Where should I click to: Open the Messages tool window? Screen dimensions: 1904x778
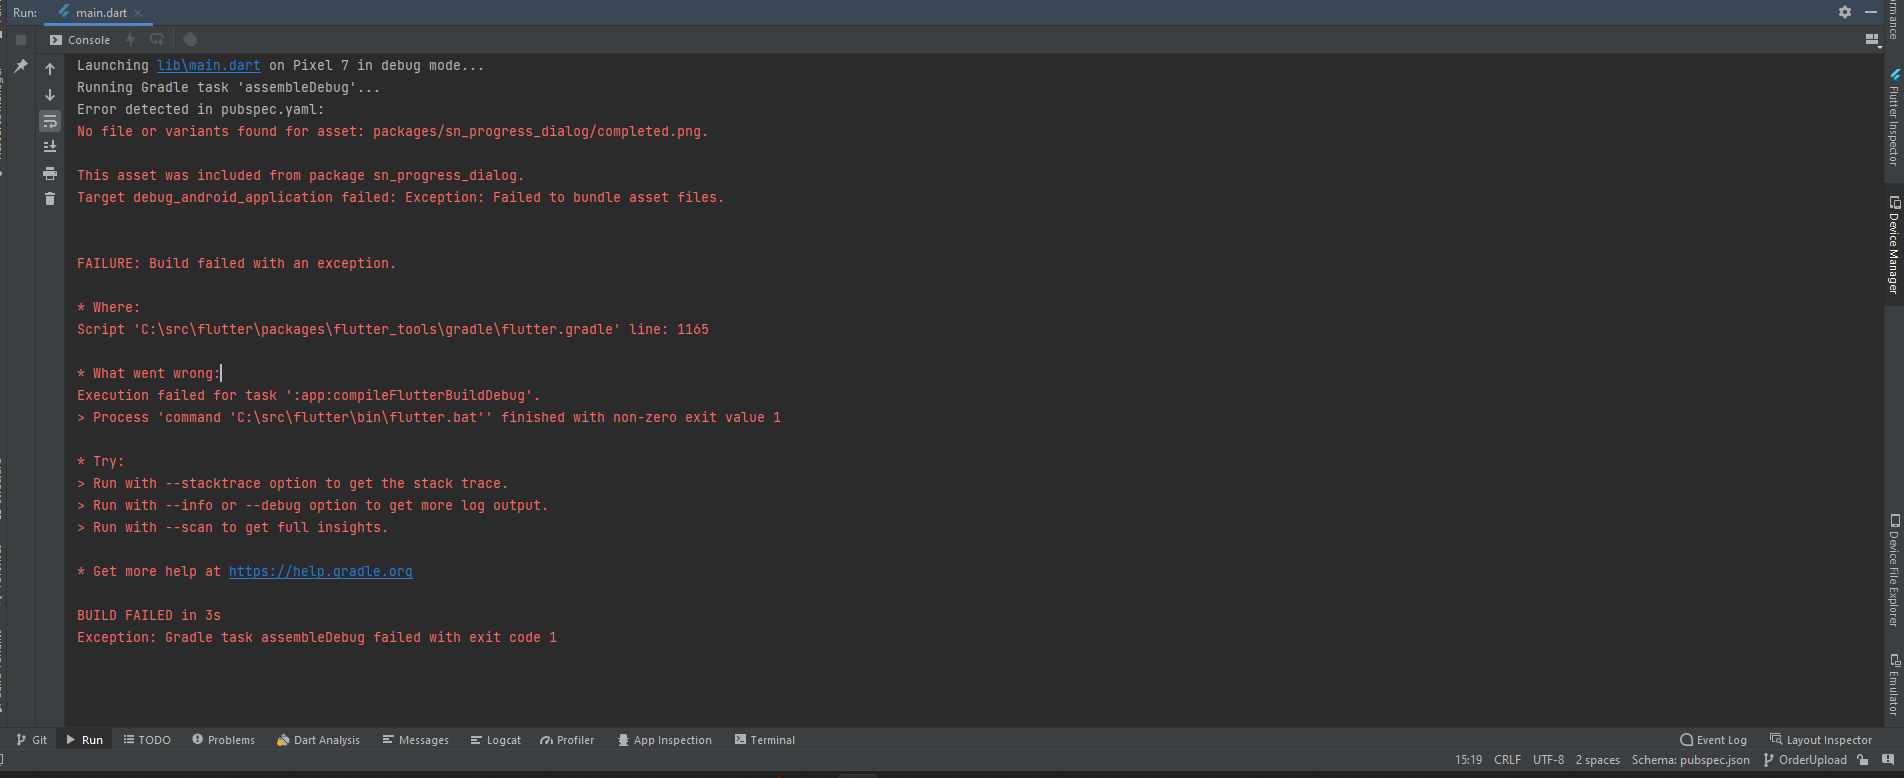tap(415, 740)
